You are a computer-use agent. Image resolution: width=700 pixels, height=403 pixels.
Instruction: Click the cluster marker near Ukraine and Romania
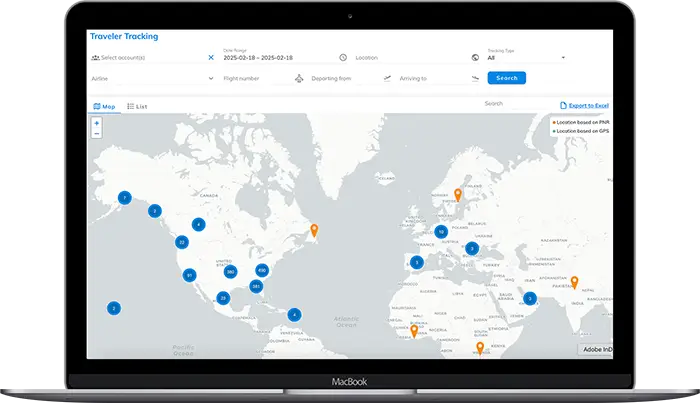point(472,249)
